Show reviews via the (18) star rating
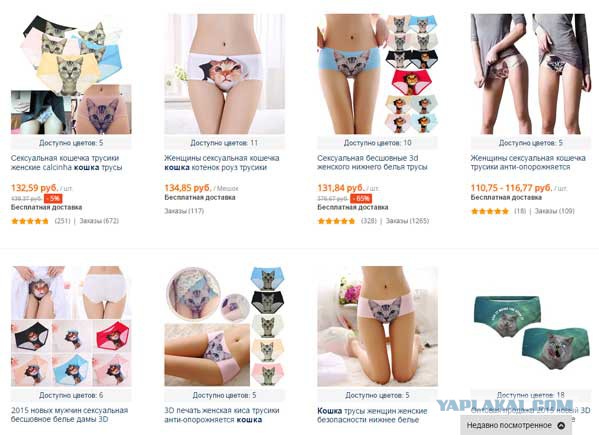 (x=499, y=211)
